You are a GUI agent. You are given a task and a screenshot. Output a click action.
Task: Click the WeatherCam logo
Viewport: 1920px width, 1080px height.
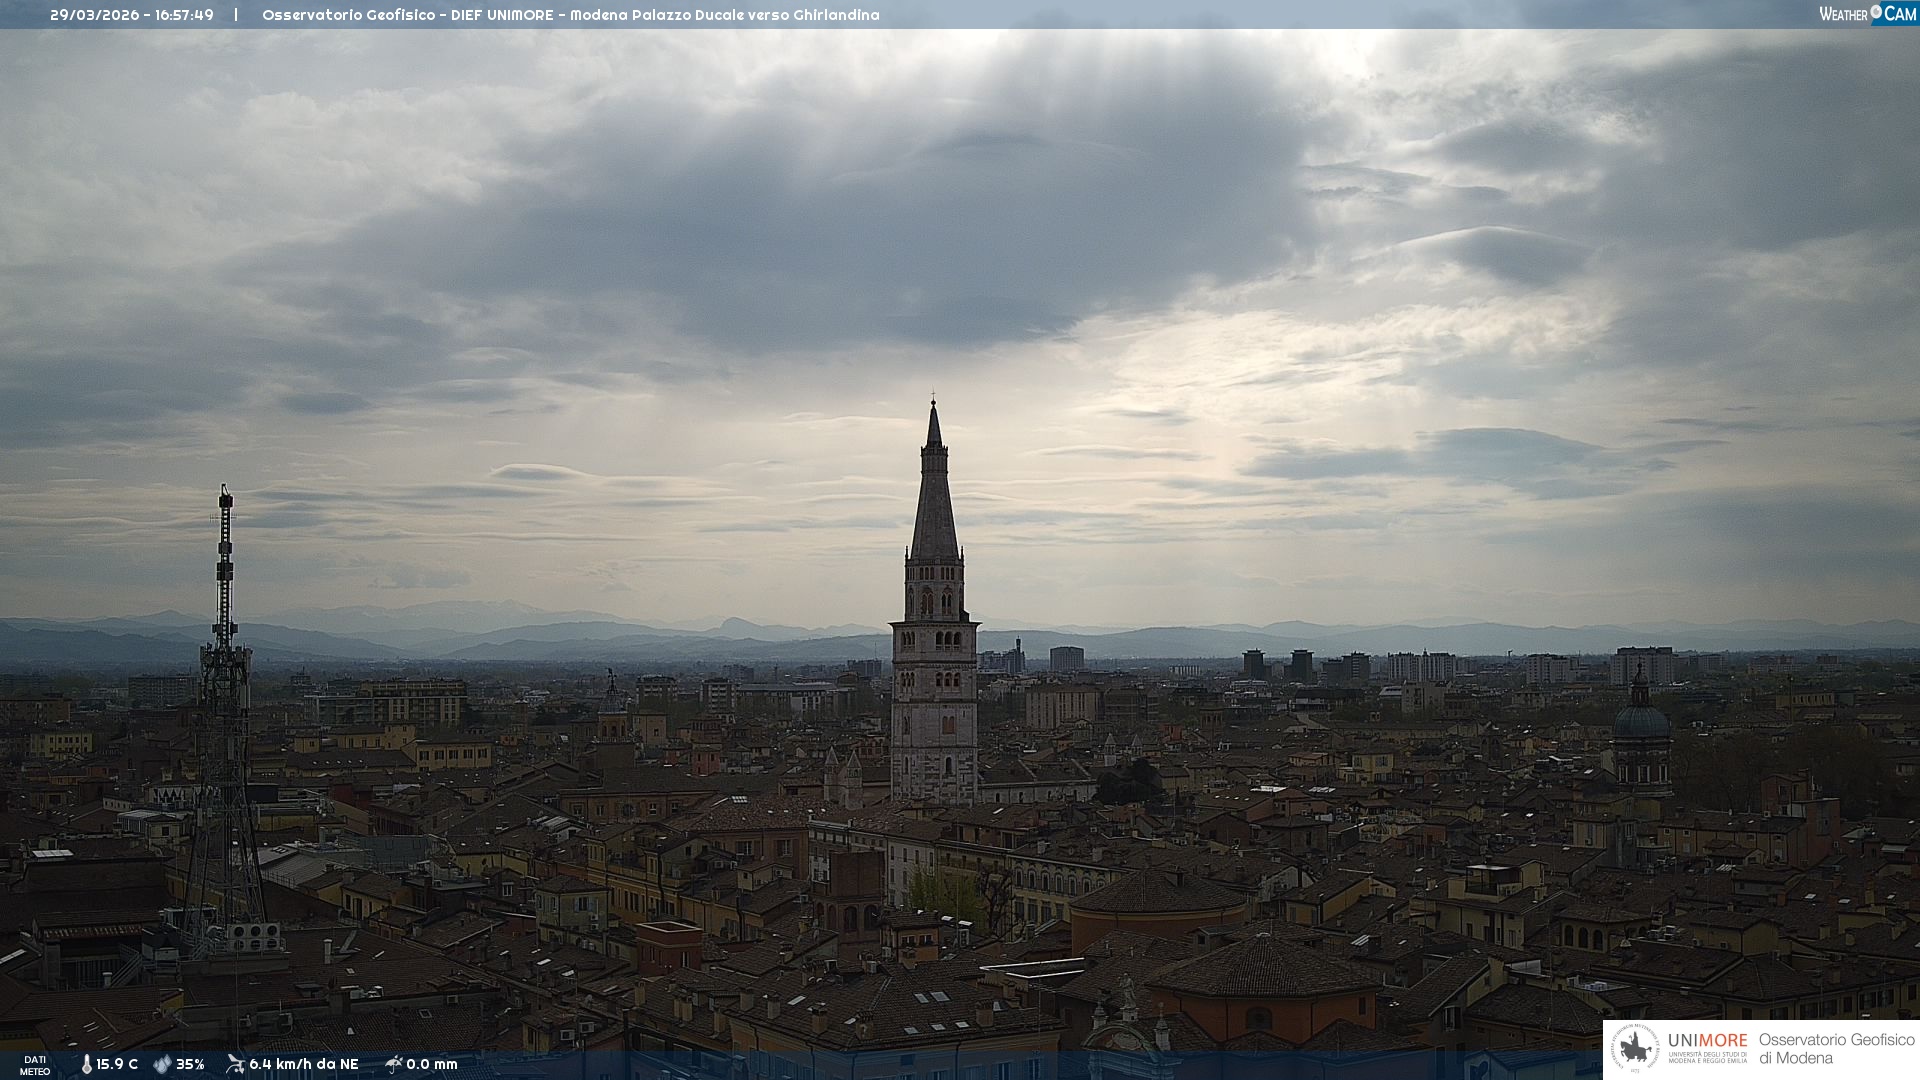pos(1867,14)
